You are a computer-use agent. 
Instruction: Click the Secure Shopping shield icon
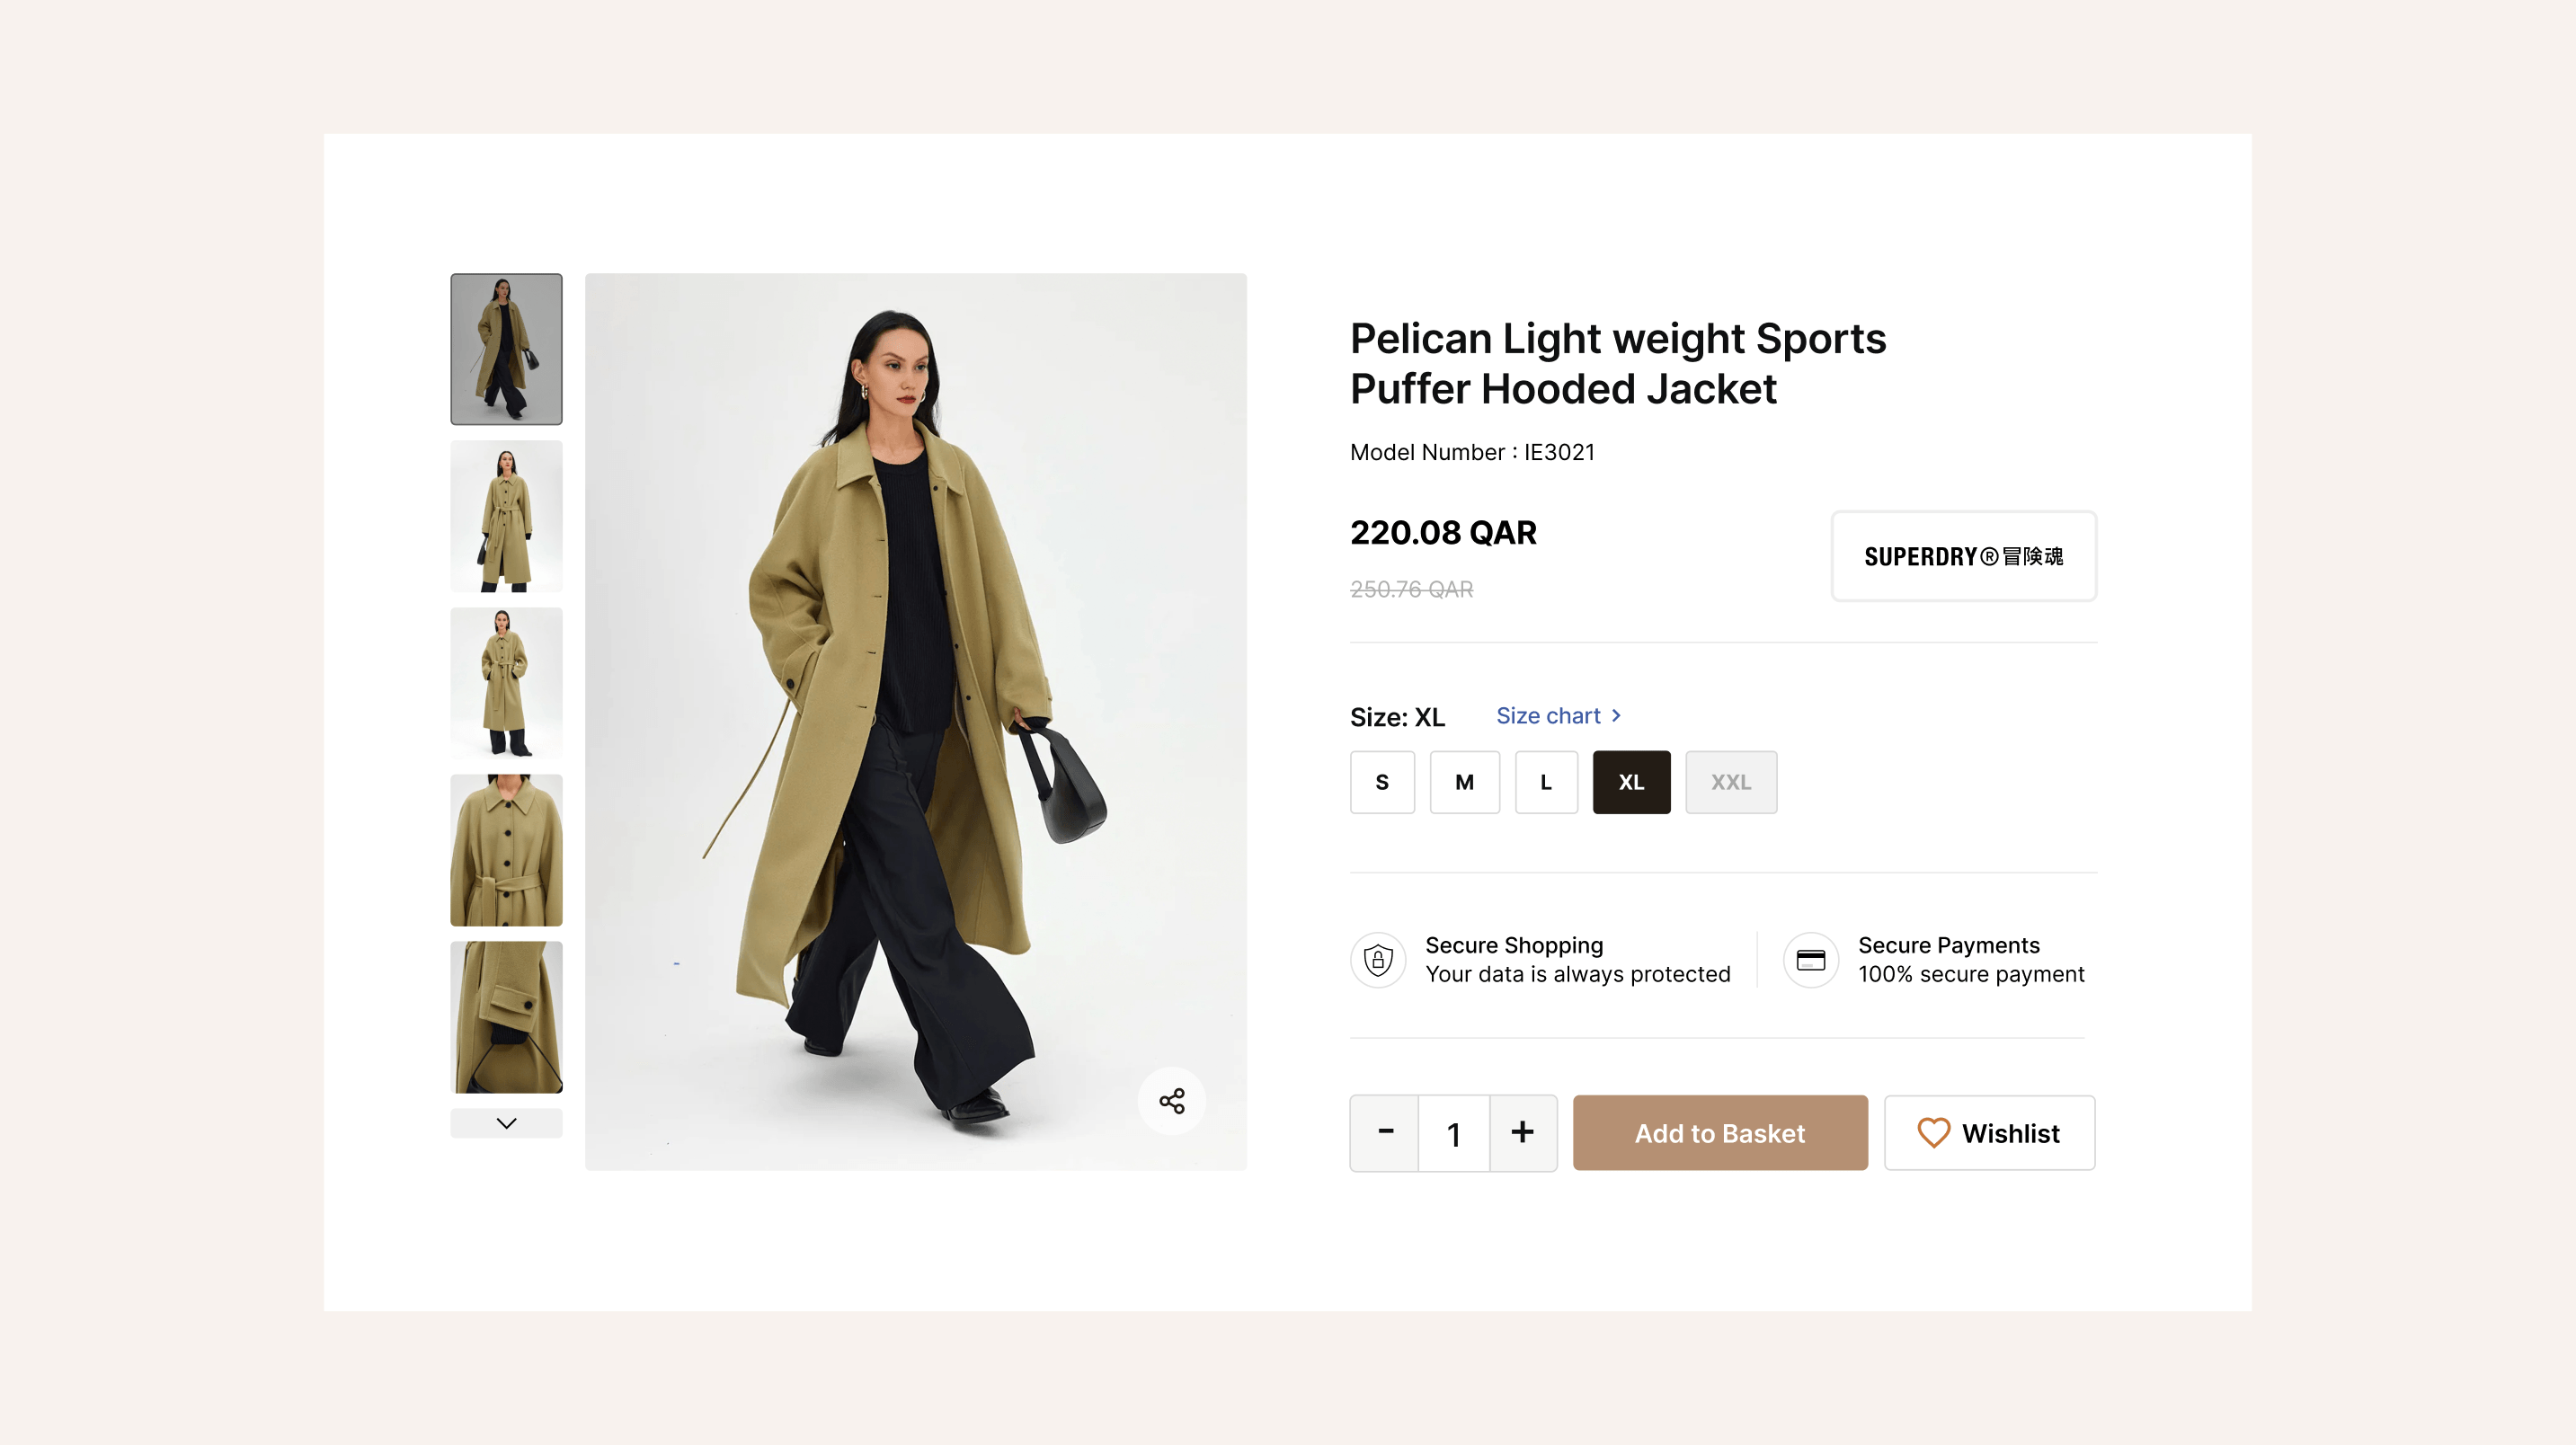1378,960
